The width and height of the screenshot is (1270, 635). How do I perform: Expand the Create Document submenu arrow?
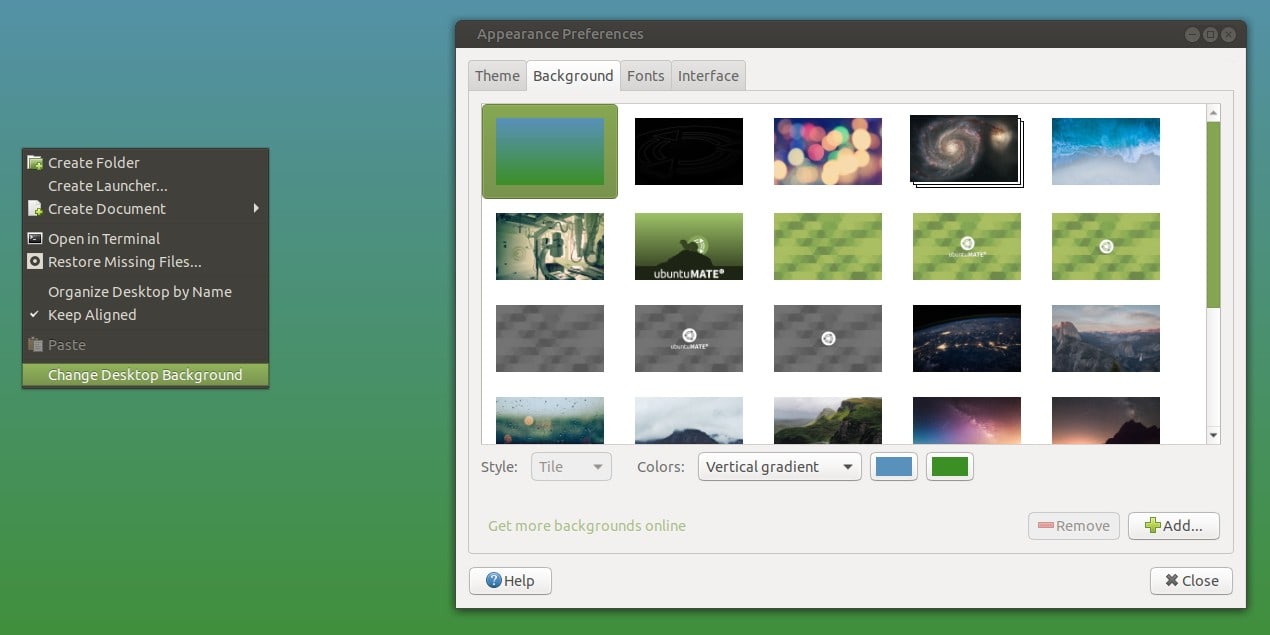pyautogui.click(x=256, y=208)
